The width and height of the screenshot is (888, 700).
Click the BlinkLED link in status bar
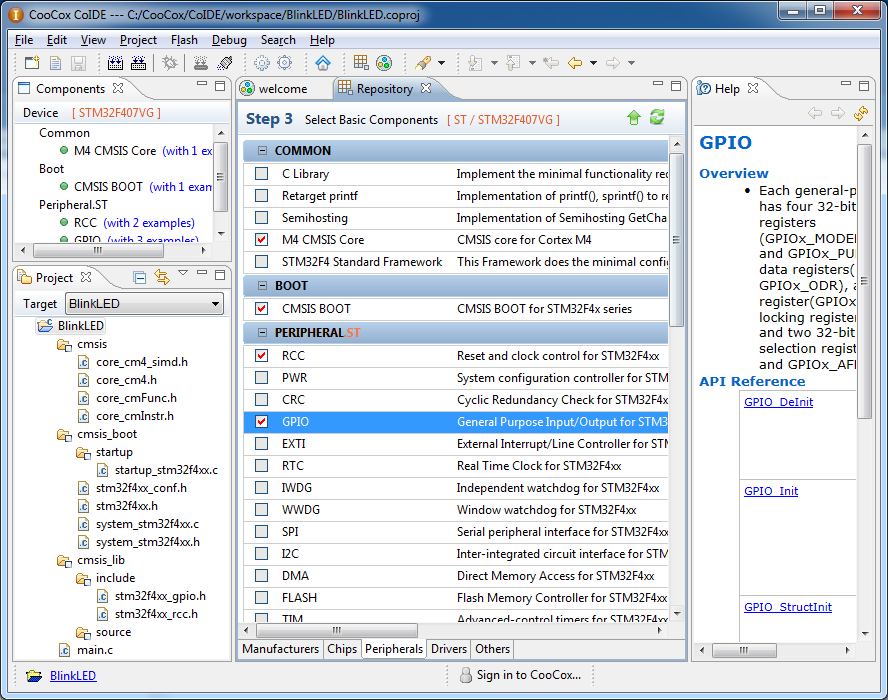pos(73,676)
